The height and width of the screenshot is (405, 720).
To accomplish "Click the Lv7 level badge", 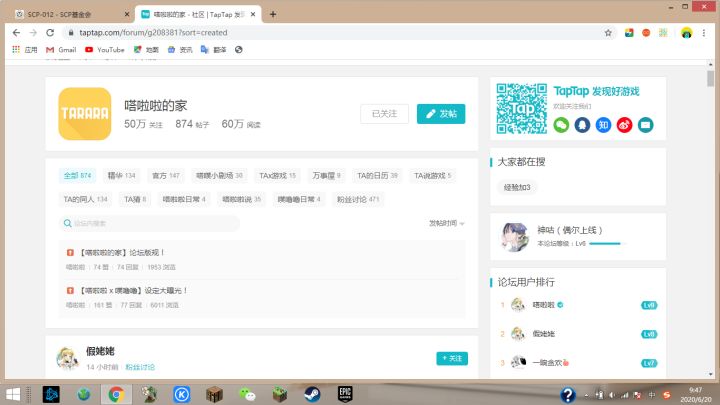I will (x=649, y=363).
